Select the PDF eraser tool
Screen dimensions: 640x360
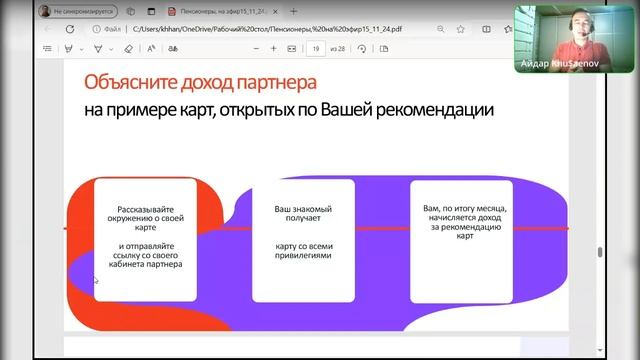(129, 49)
